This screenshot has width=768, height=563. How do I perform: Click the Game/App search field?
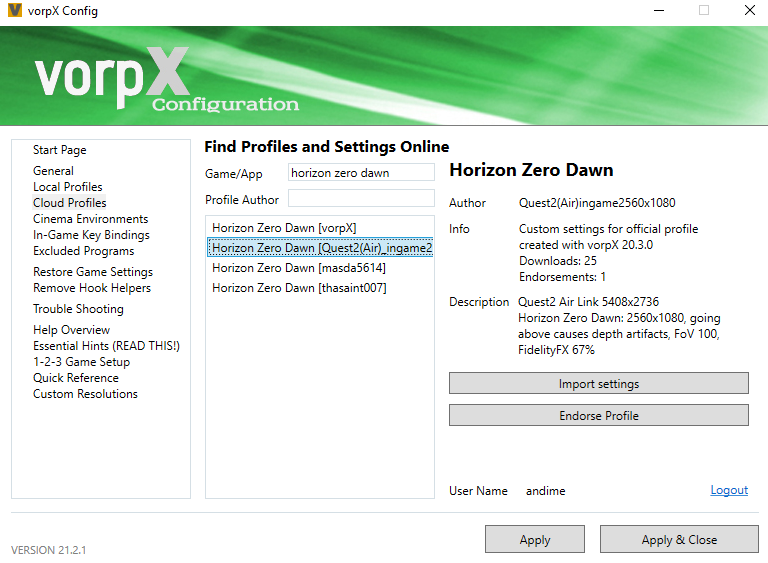point(361,173)
